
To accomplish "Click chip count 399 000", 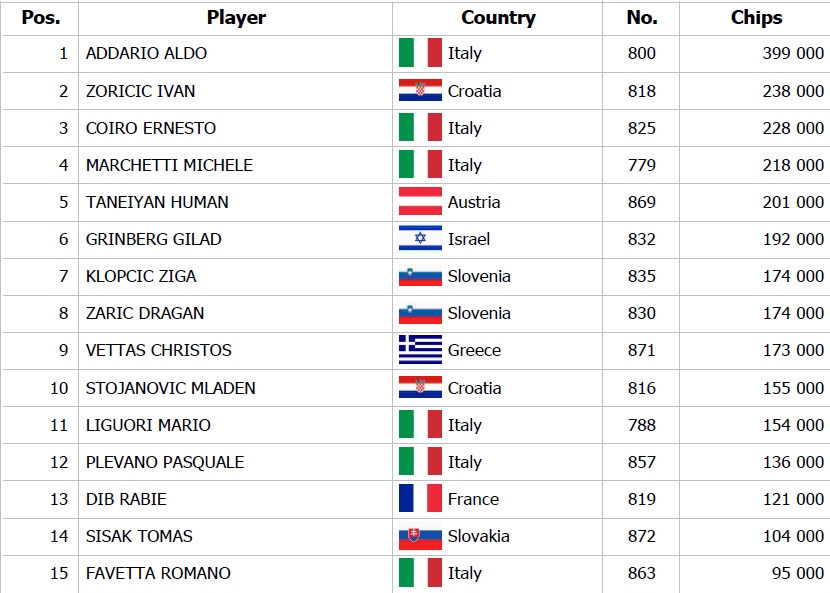I will 793,53.
